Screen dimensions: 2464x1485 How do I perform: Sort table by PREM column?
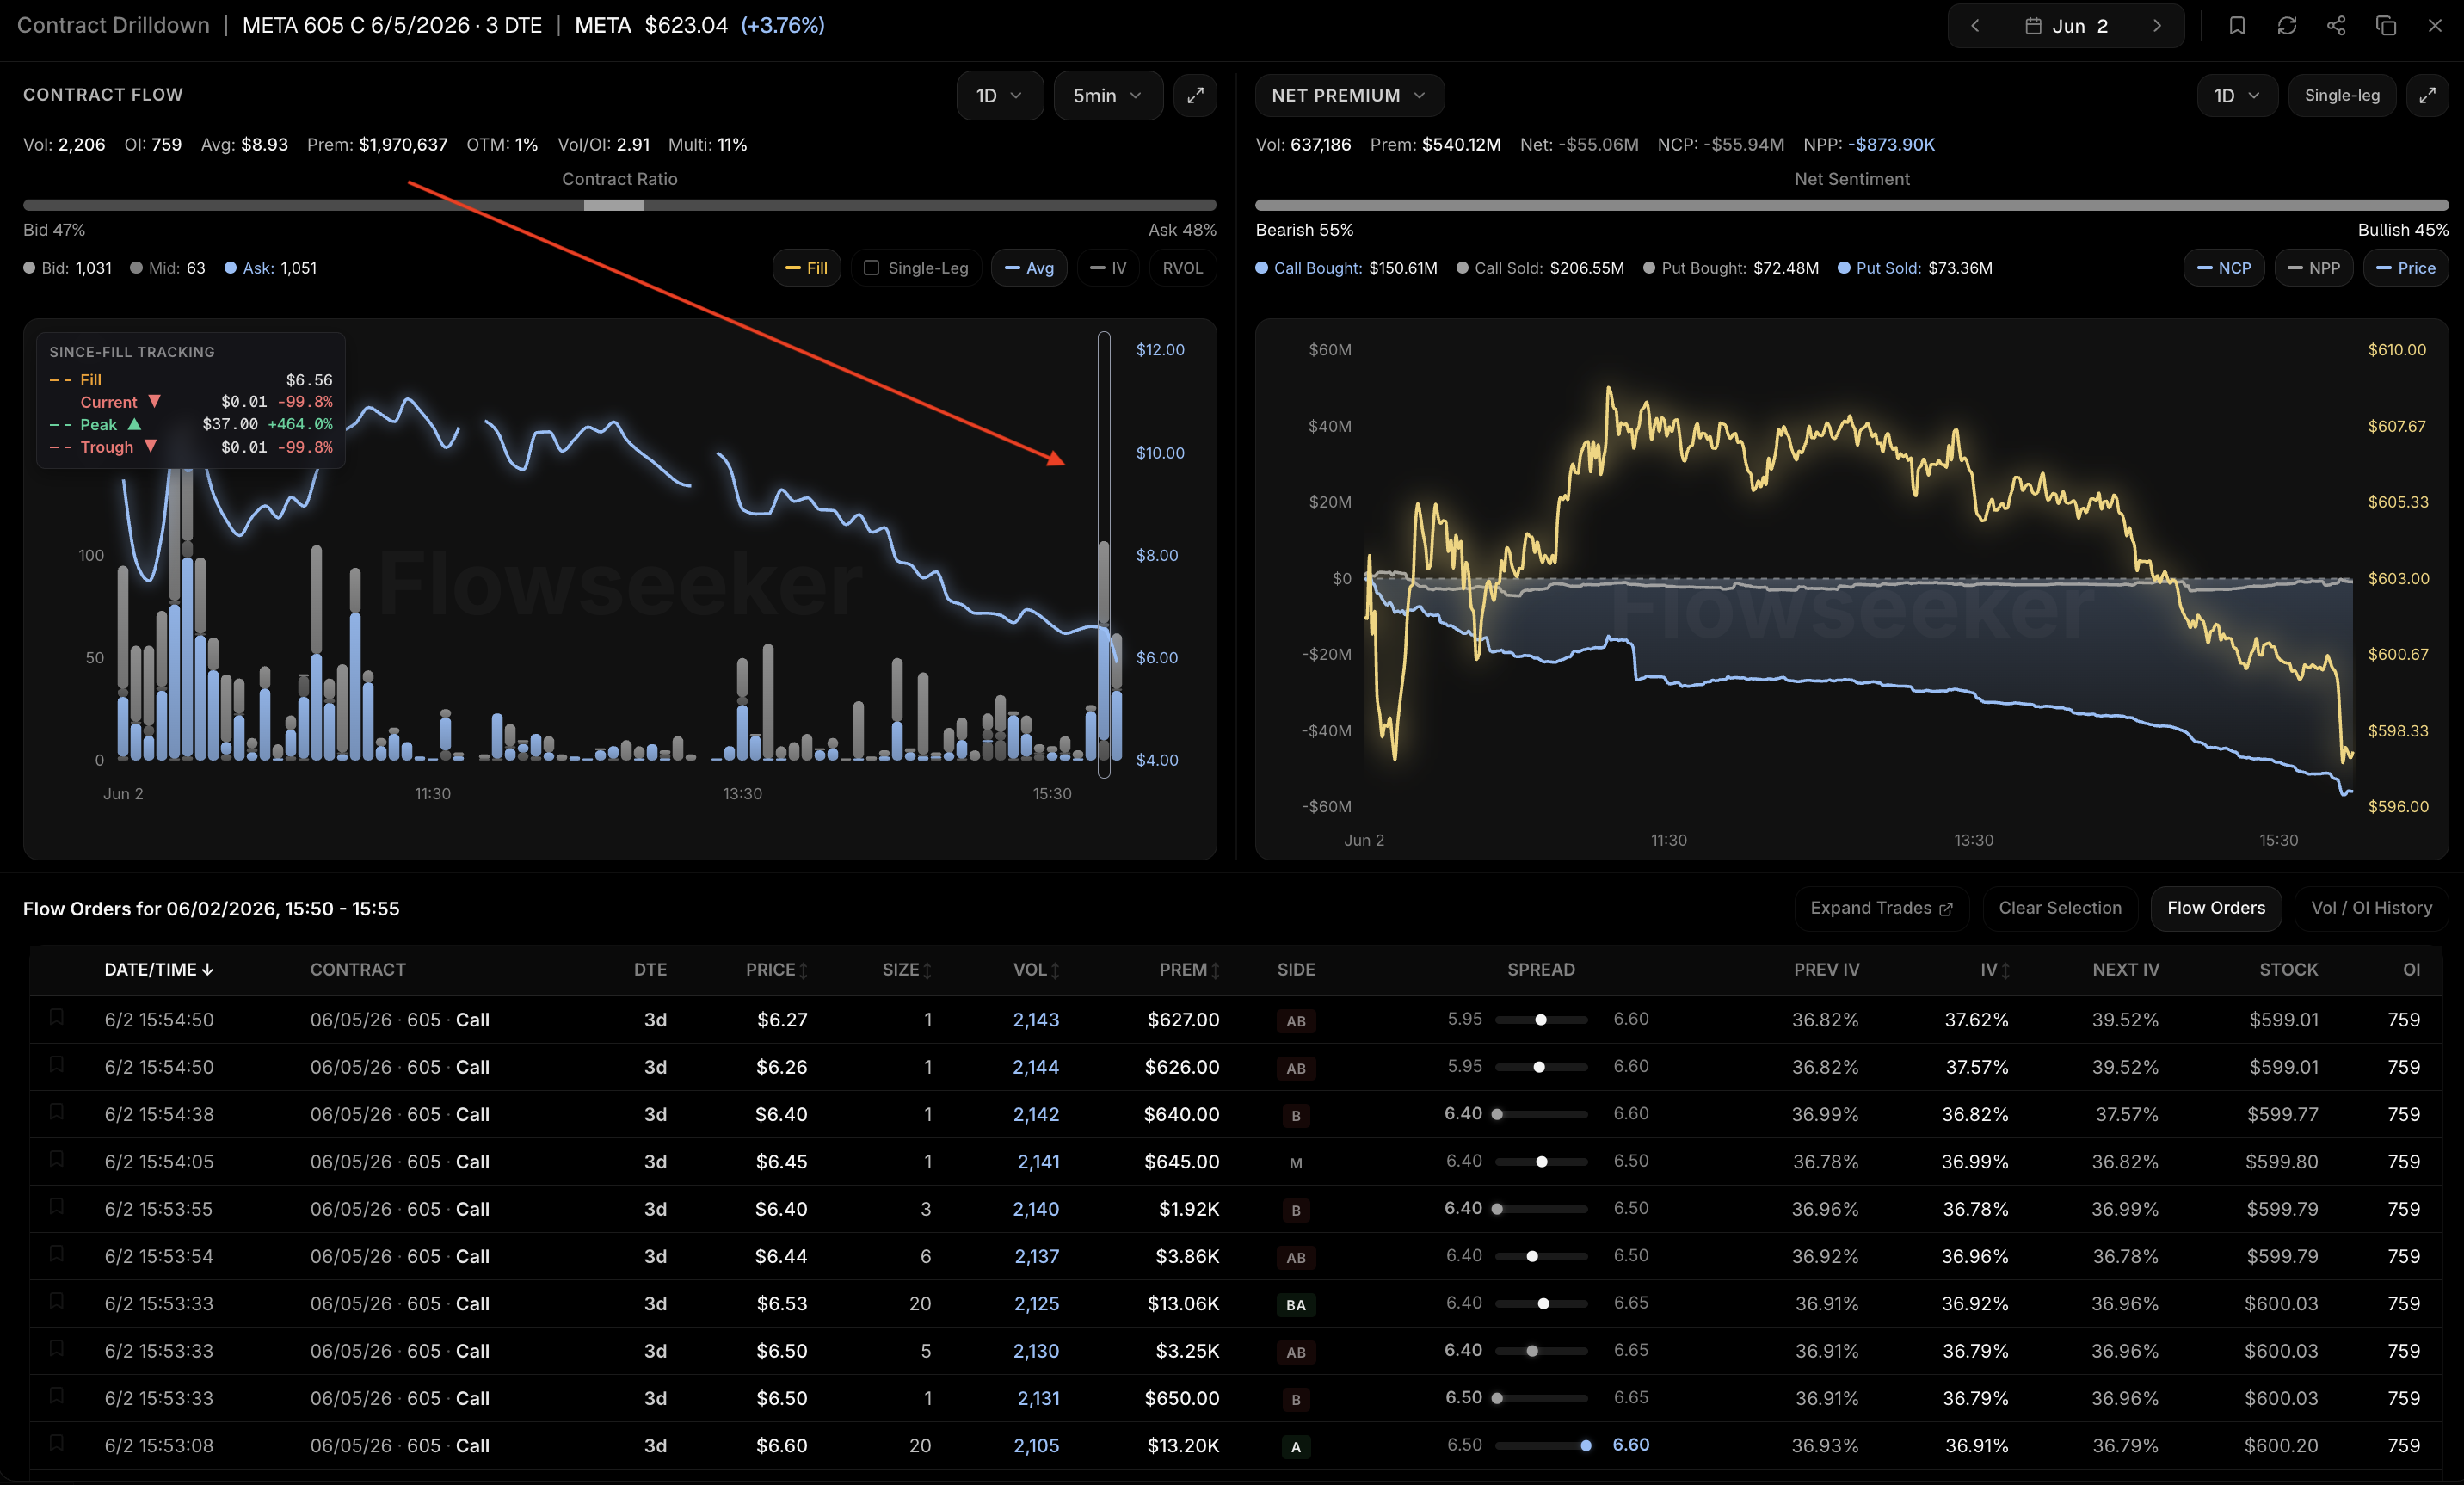pyautogui.click(x=1190, y=969)
